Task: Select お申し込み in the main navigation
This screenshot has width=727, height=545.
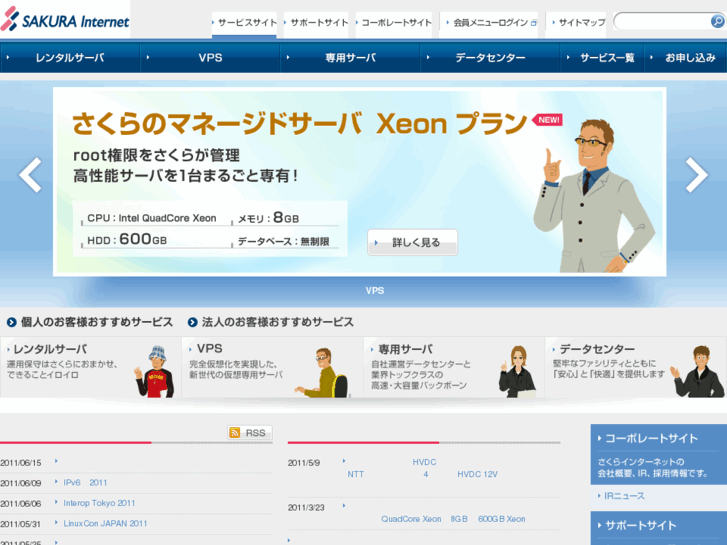Action: (x=686, y=58)
